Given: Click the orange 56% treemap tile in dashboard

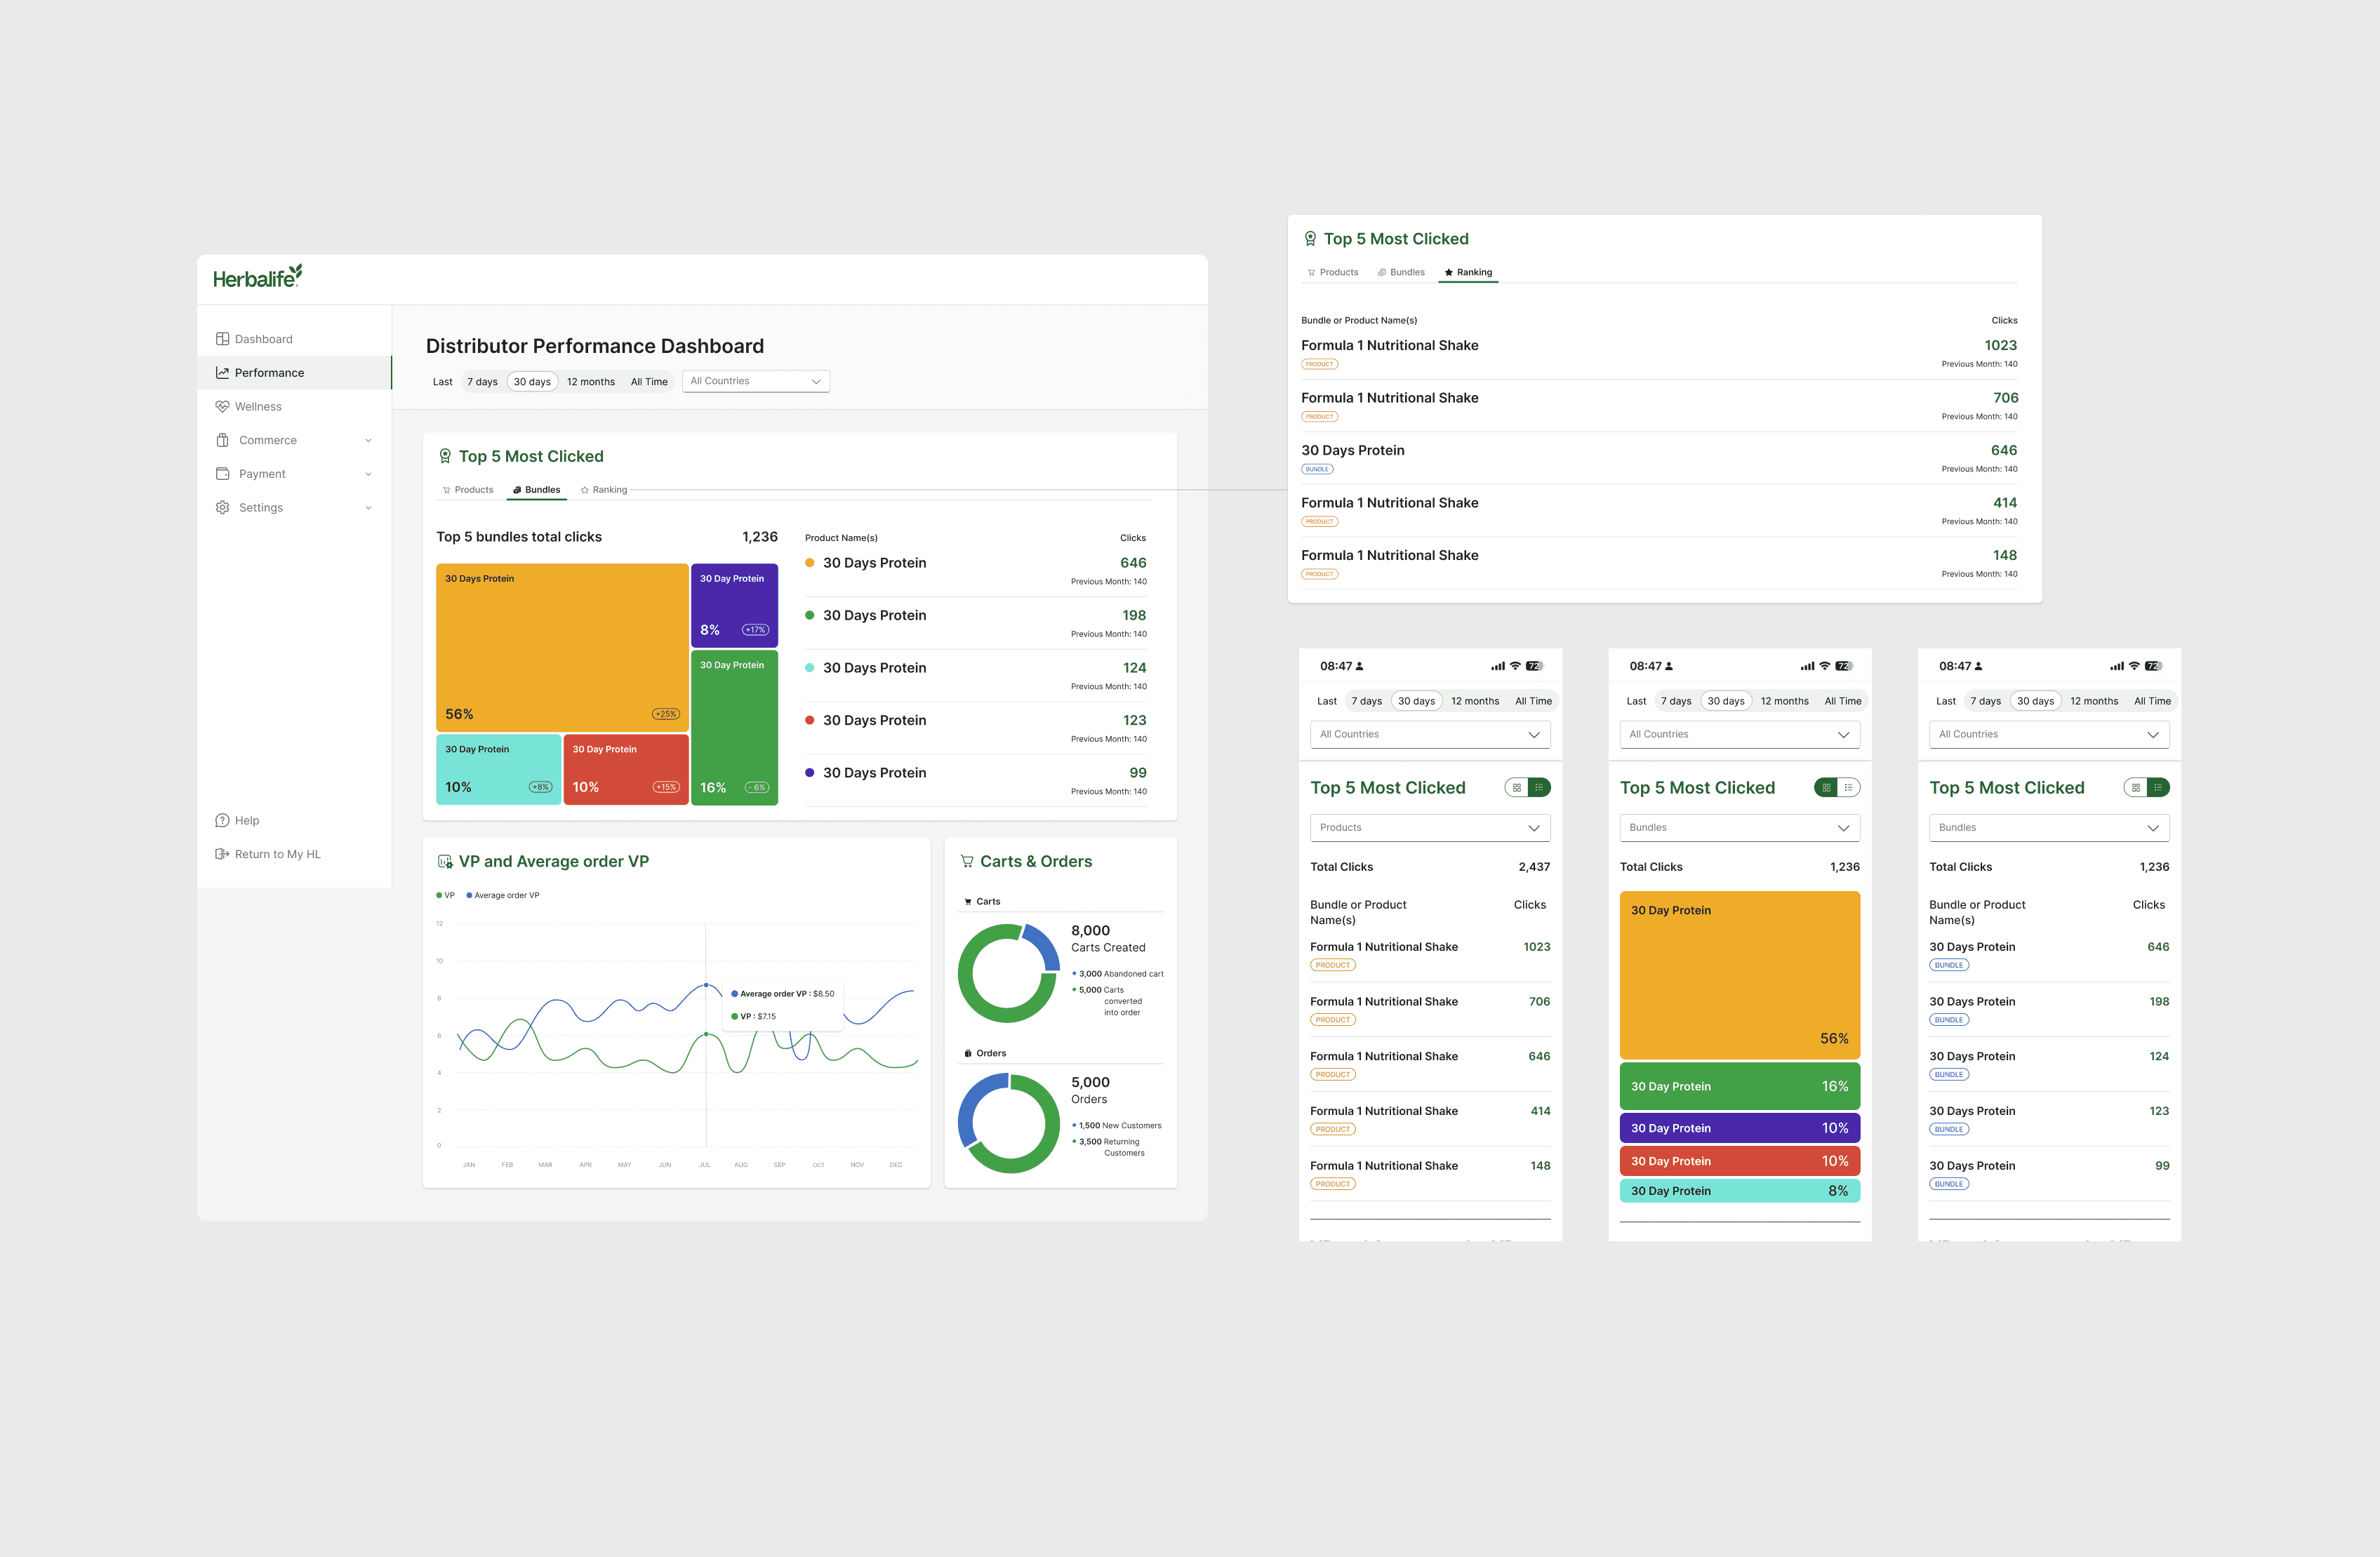Looking at the screenshot, I should pyautogui.click(x=562, y=647).
